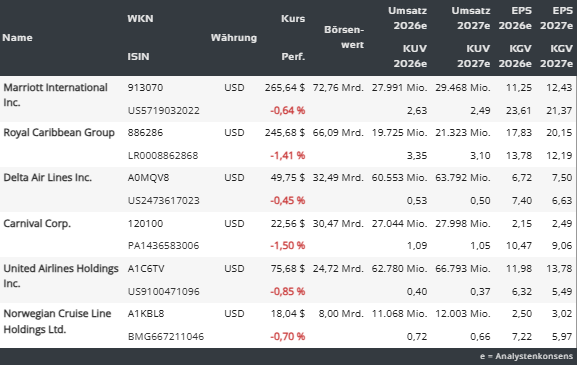The image size is (577, 365).
Task: Select WKN 913070
Action: [x=145, y=88]
